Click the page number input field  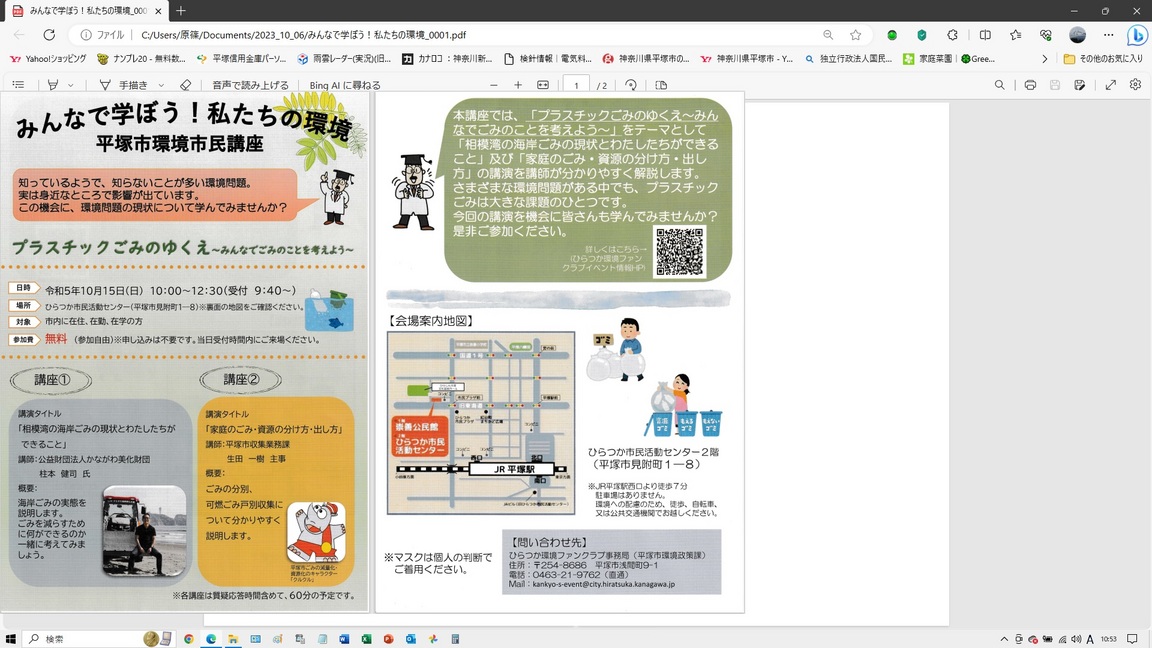pos(576,85)
